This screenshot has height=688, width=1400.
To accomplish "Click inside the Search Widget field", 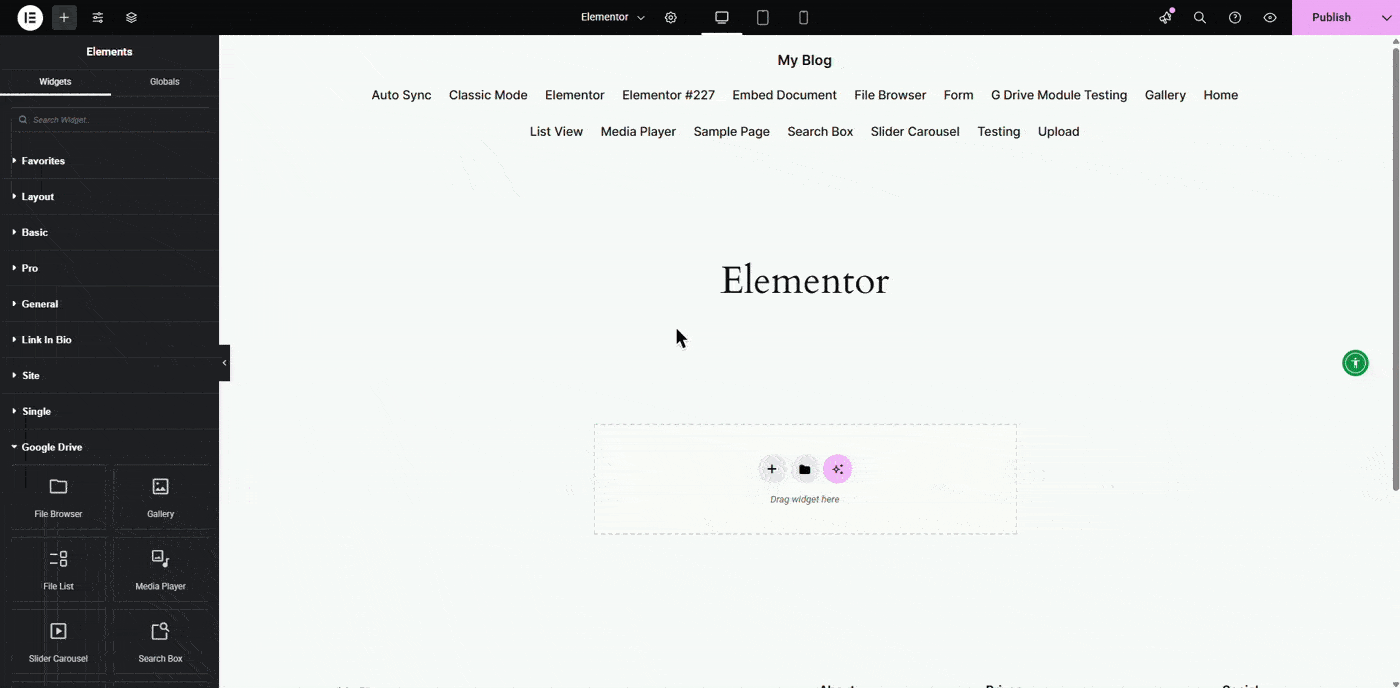I will coord(110,119).
